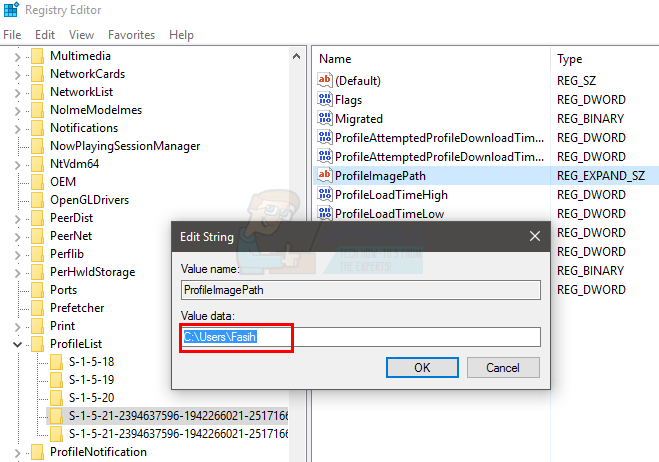Select the Ports folder icon

click(x=37, y=290)
